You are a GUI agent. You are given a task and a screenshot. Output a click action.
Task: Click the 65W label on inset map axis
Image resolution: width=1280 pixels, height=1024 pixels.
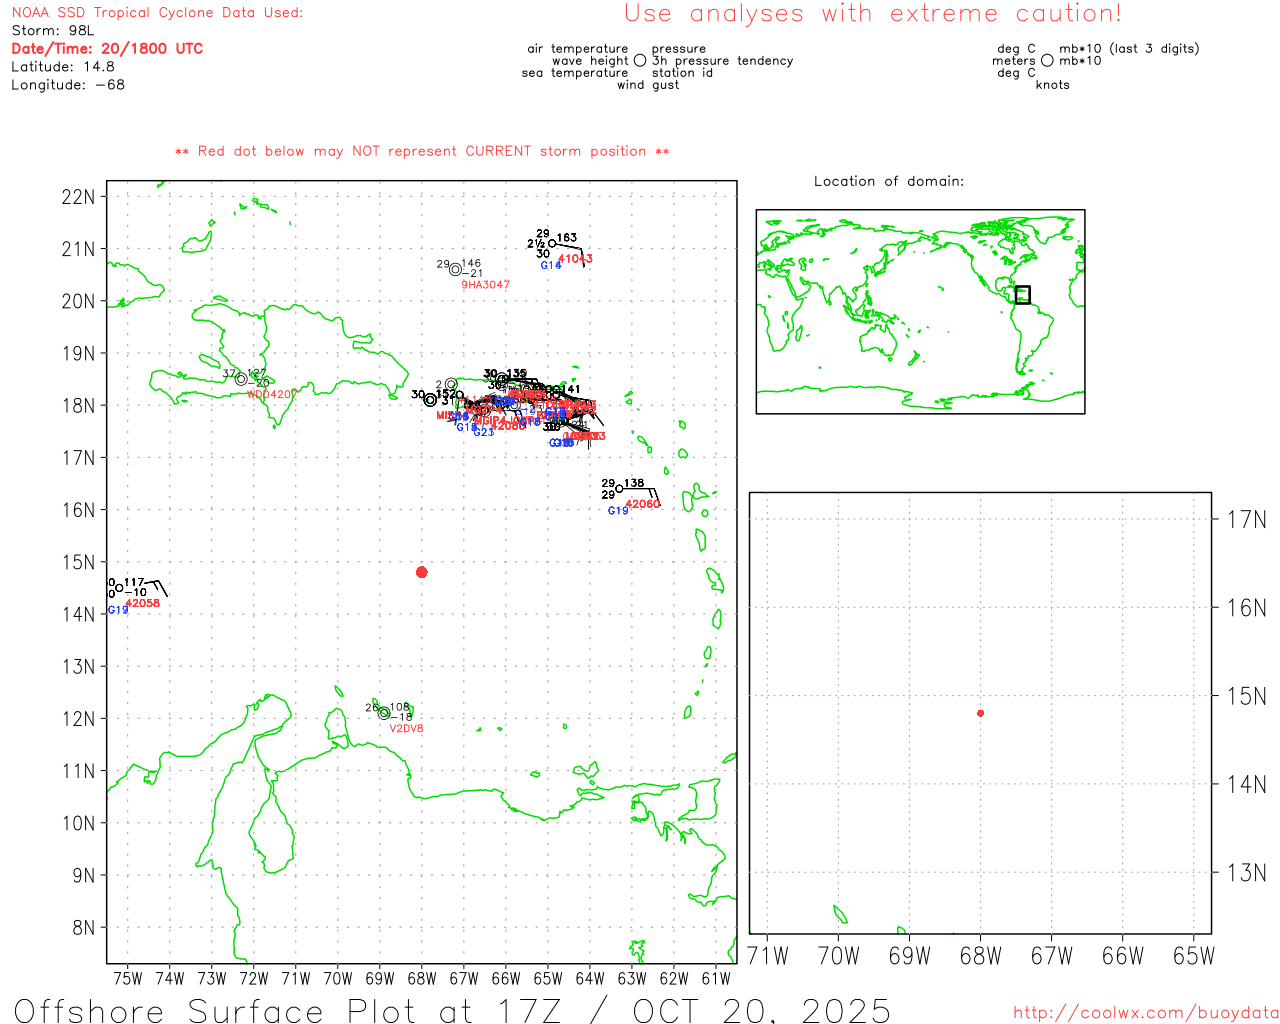(1194, 956)
